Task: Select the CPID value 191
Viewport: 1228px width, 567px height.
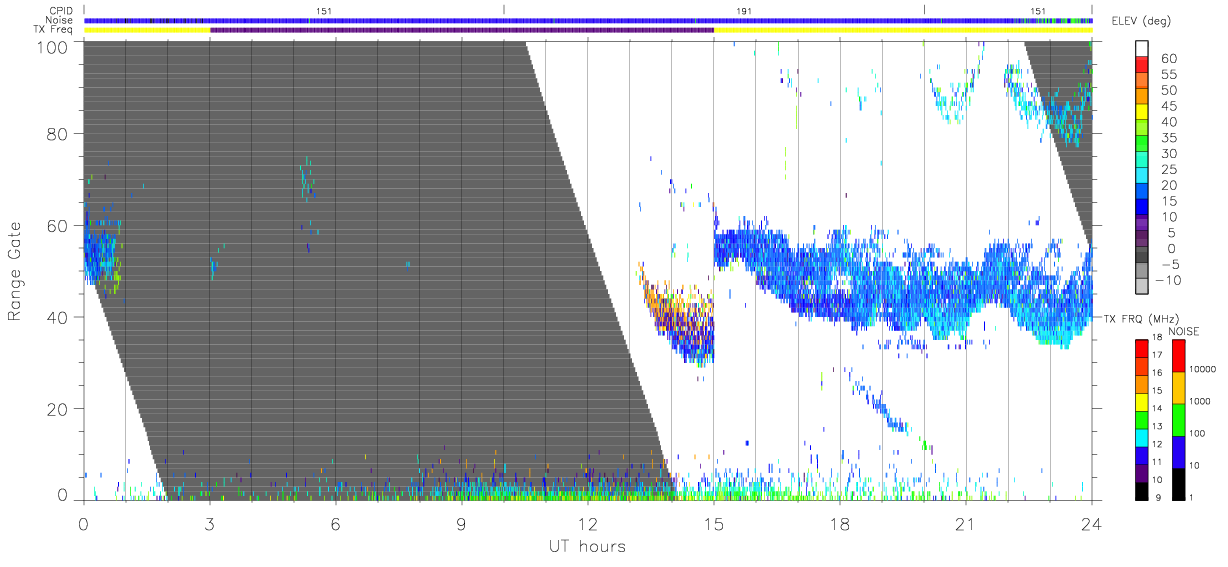Action: pos(743,11)
